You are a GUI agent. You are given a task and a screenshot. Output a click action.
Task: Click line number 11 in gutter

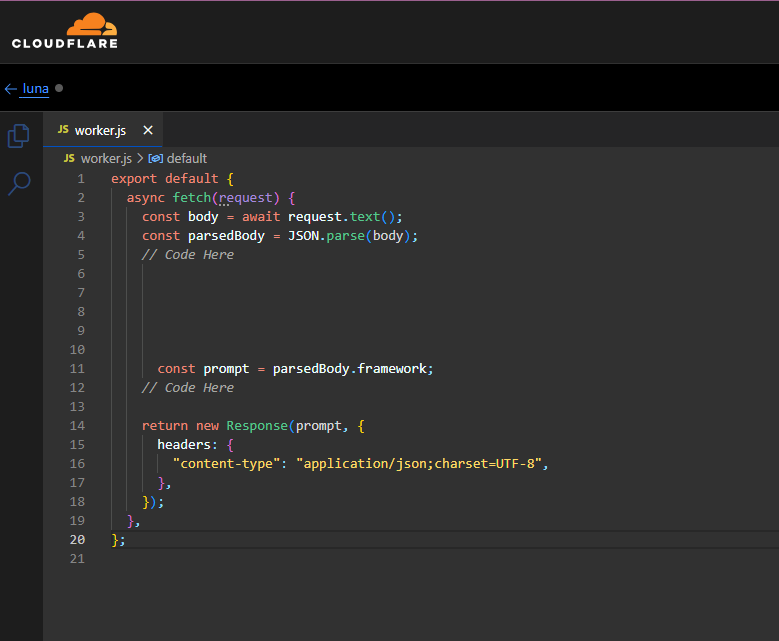(x=77, y=369)
